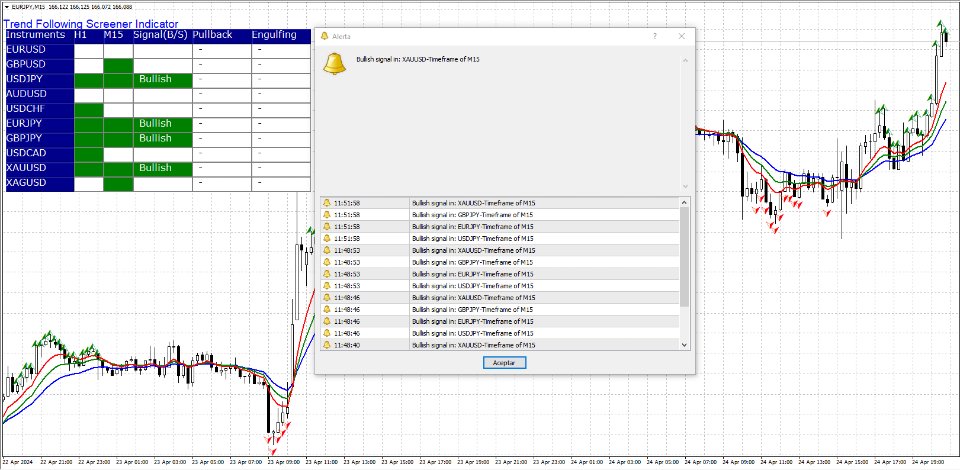Click the large bell icon in Alerta dialog
The height and width of the screenshot is (470, 960).
click(x=334, y=64)
